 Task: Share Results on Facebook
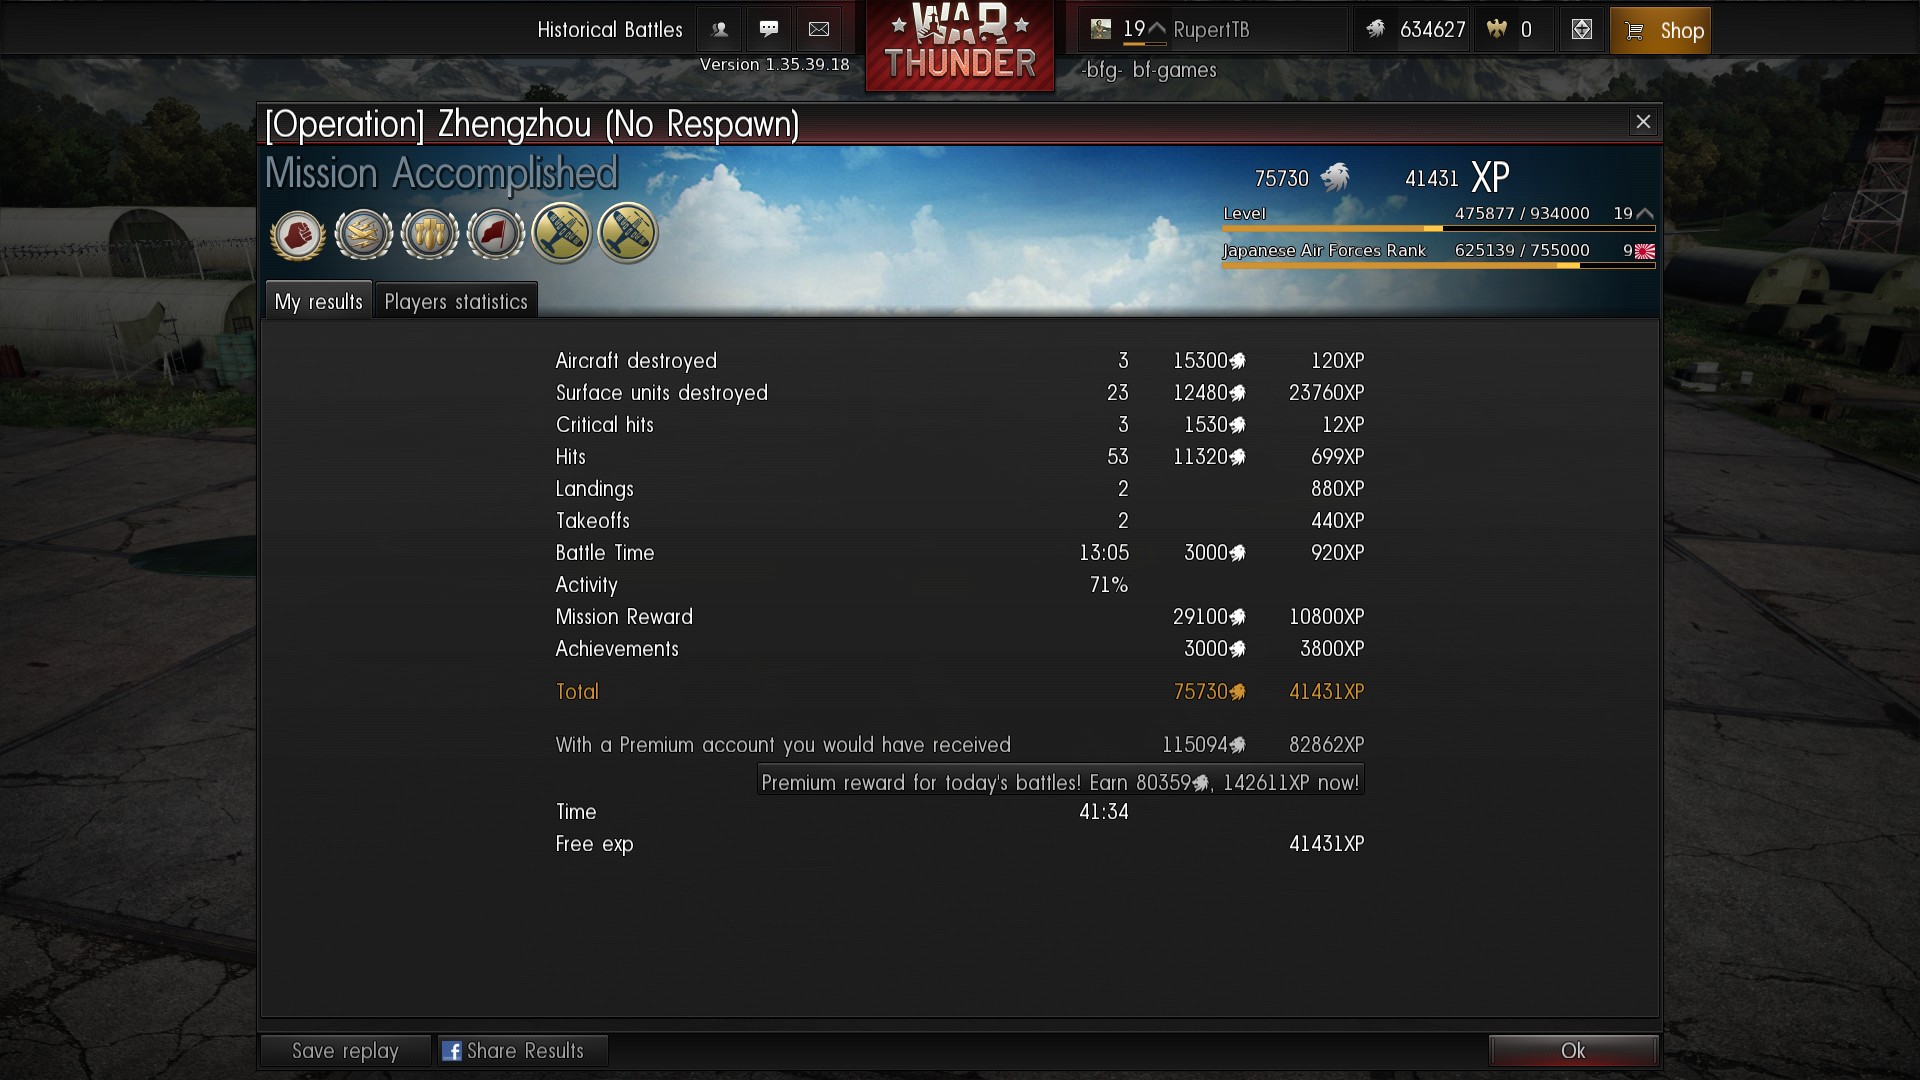523,1050
